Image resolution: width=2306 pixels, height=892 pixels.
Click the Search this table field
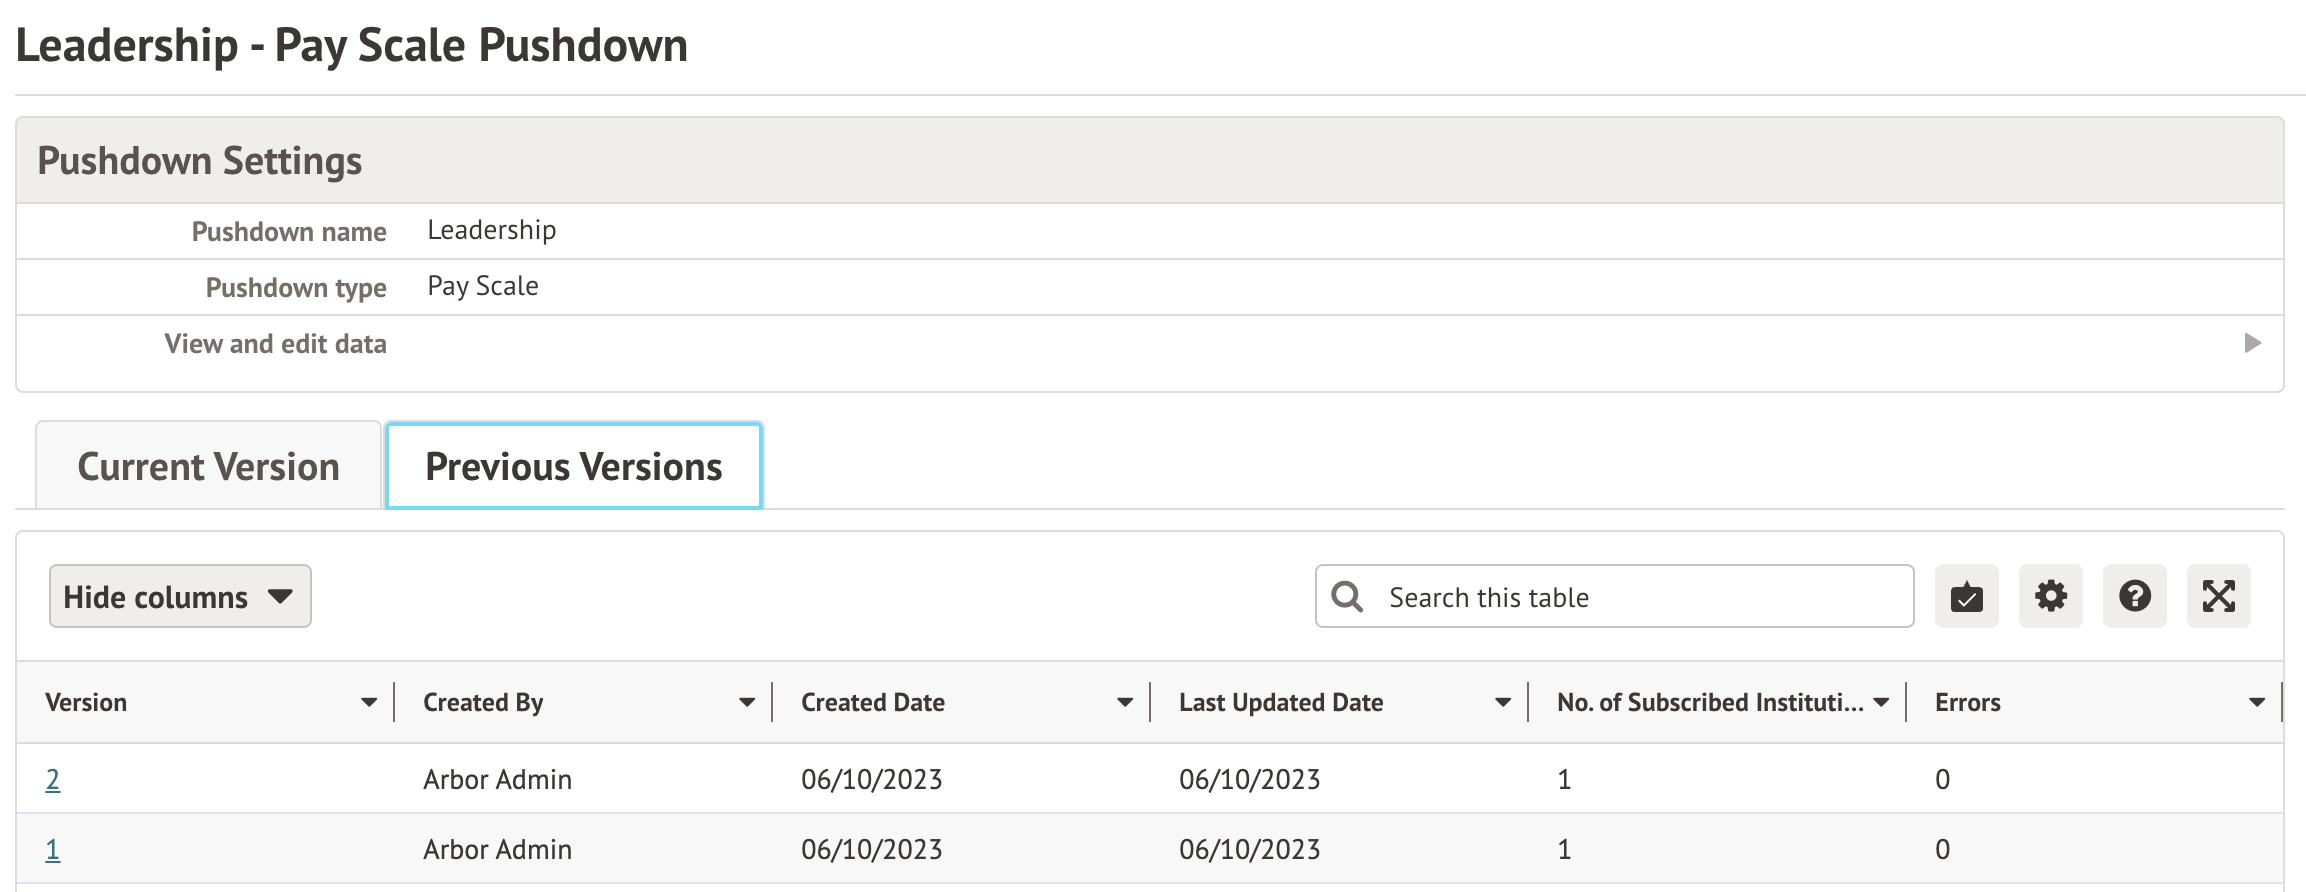coord(1640,597)
